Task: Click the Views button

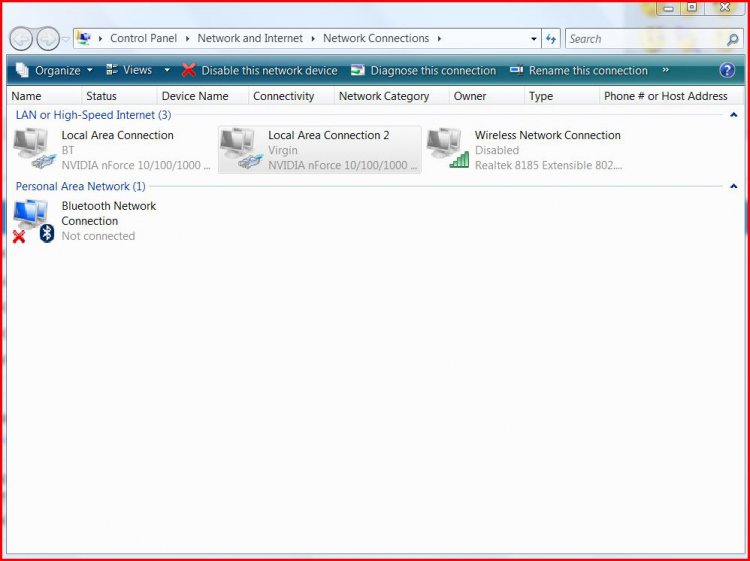Action: point(129,70)
